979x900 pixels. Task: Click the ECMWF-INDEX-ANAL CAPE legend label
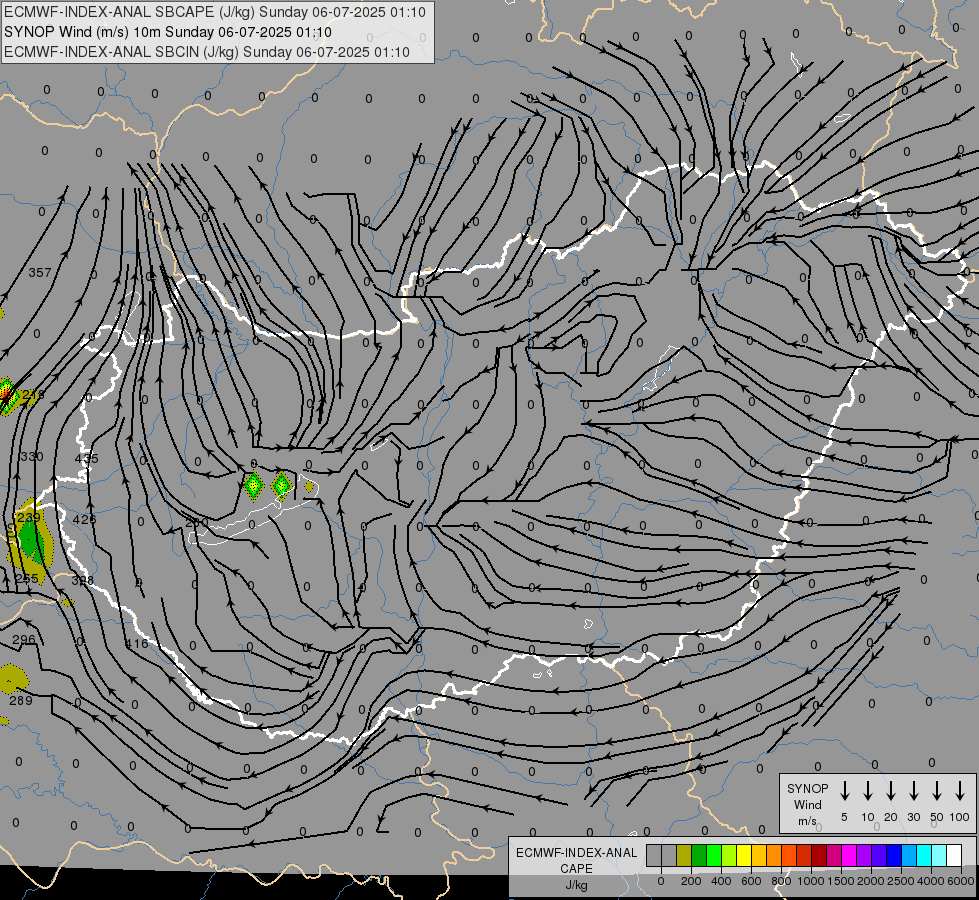tap(576, 860)
